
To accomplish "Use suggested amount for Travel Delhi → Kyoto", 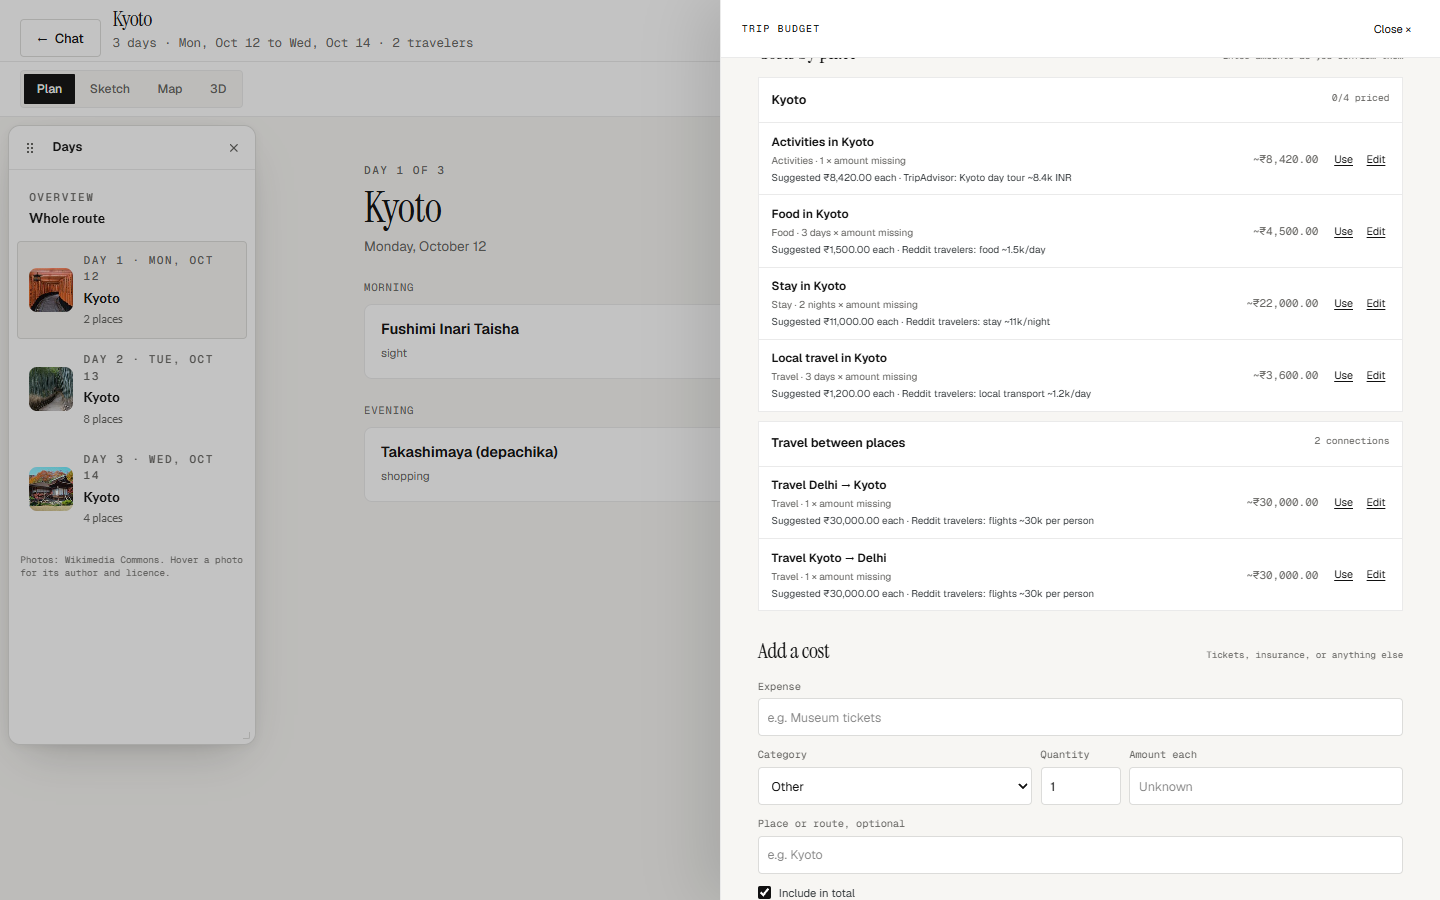I will coord(1343,503).
